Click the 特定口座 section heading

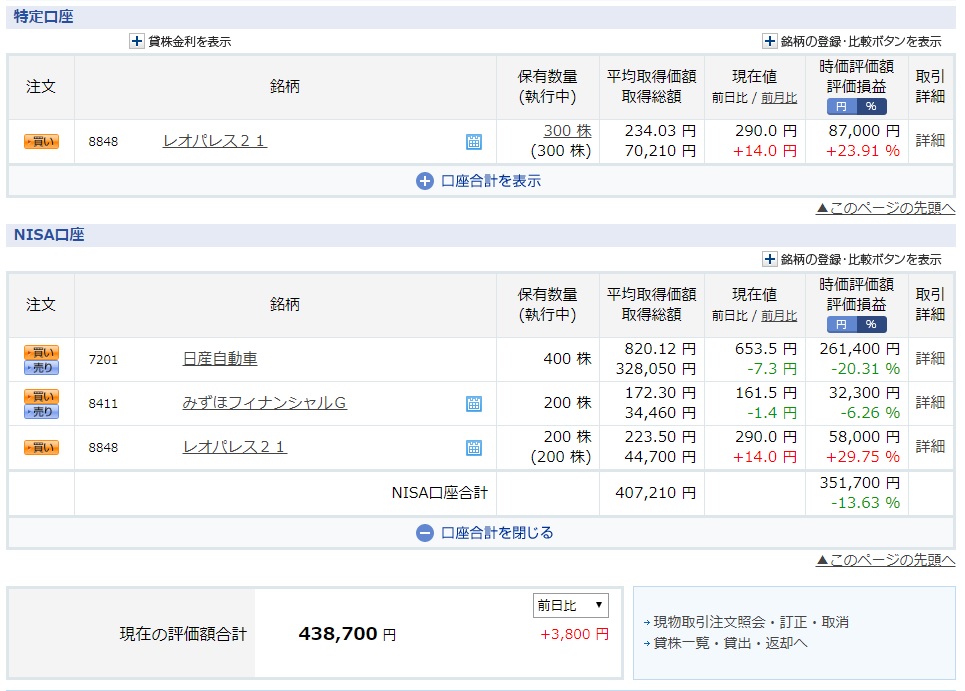(x=43, y=17)
